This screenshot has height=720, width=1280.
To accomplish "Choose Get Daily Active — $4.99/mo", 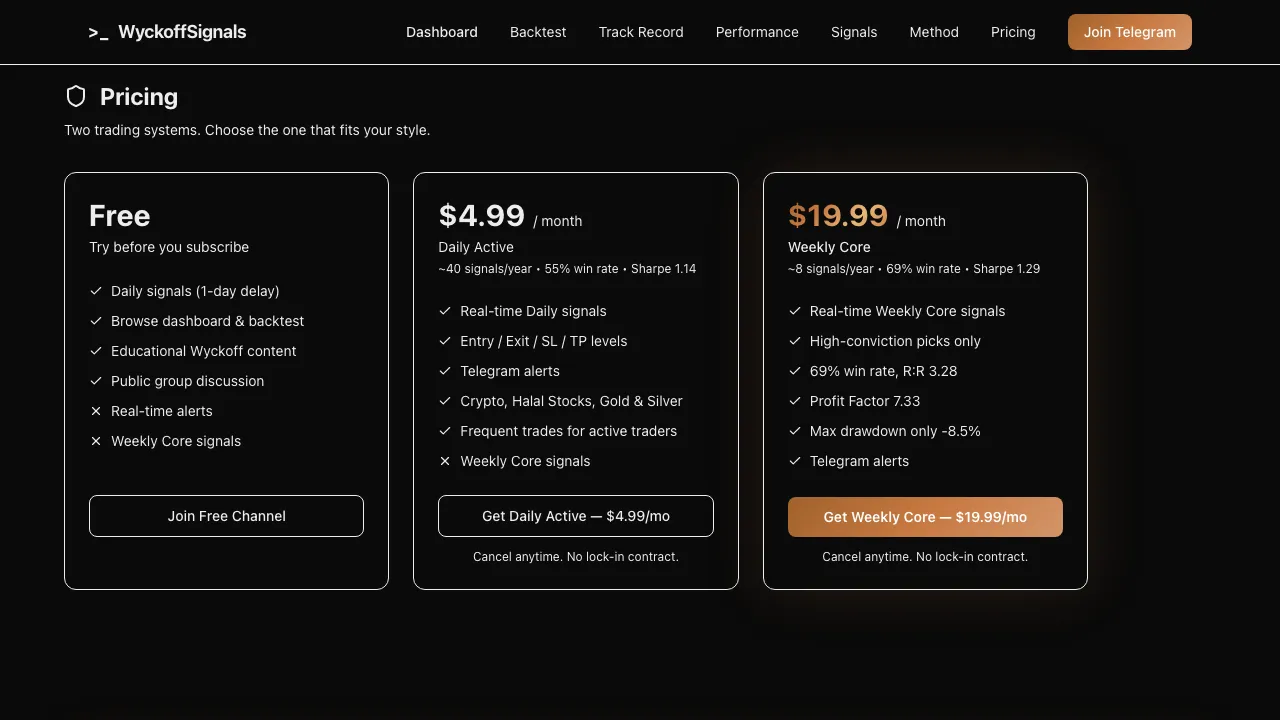I will (576, 516).
